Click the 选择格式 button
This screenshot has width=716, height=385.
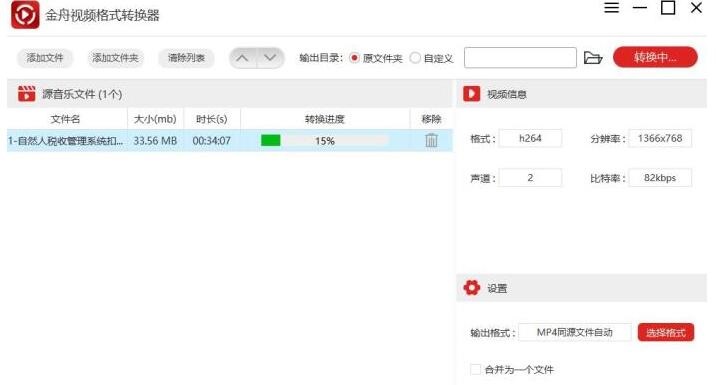(666, 332)
